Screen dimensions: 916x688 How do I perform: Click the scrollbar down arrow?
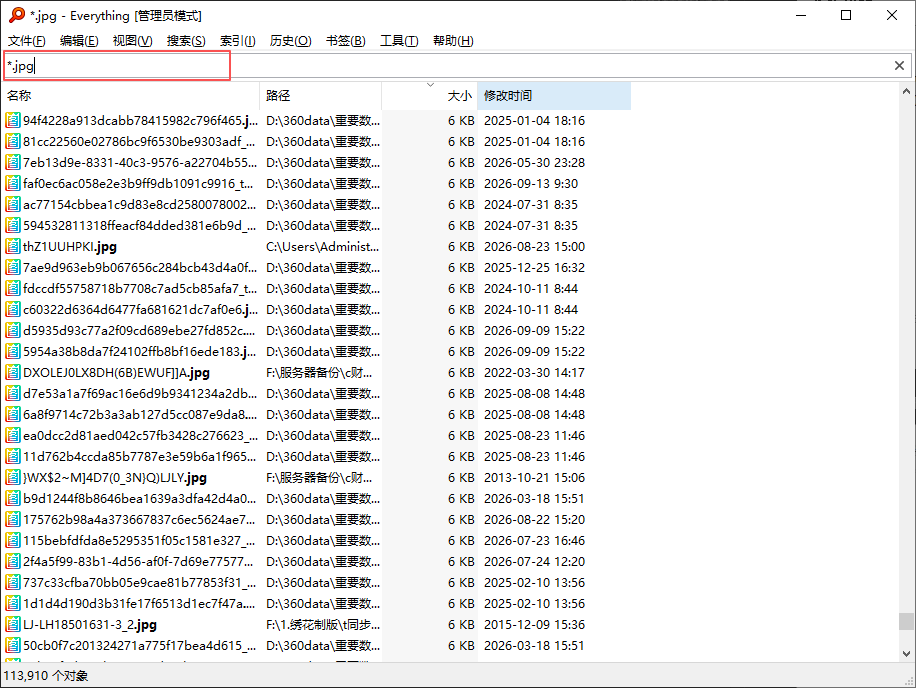coord(906,654)
